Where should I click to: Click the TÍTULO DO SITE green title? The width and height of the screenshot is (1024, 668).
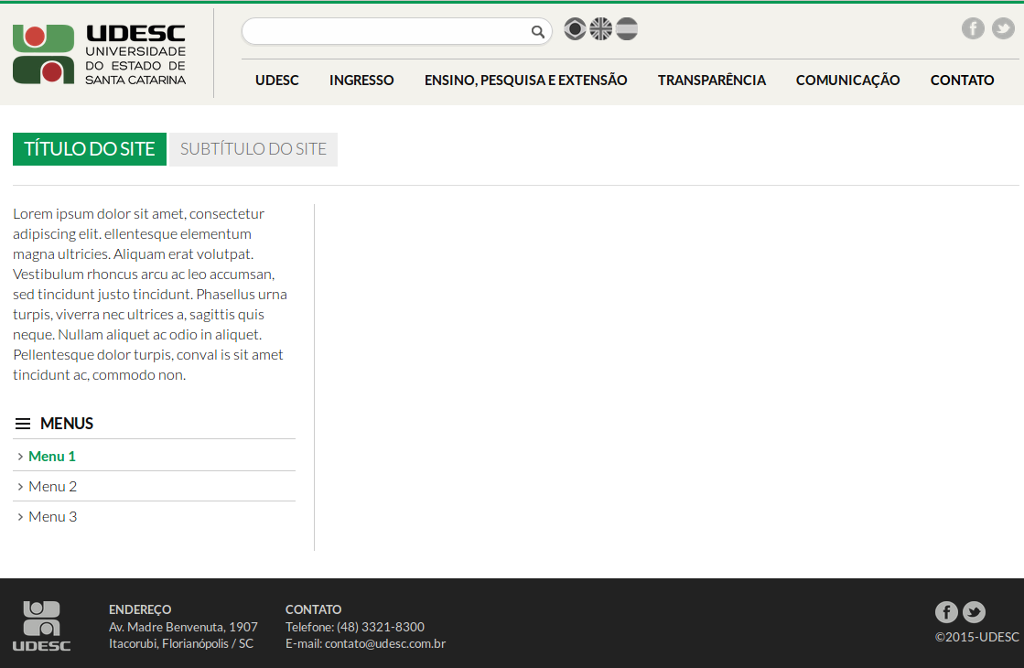[x=89, y=149]
